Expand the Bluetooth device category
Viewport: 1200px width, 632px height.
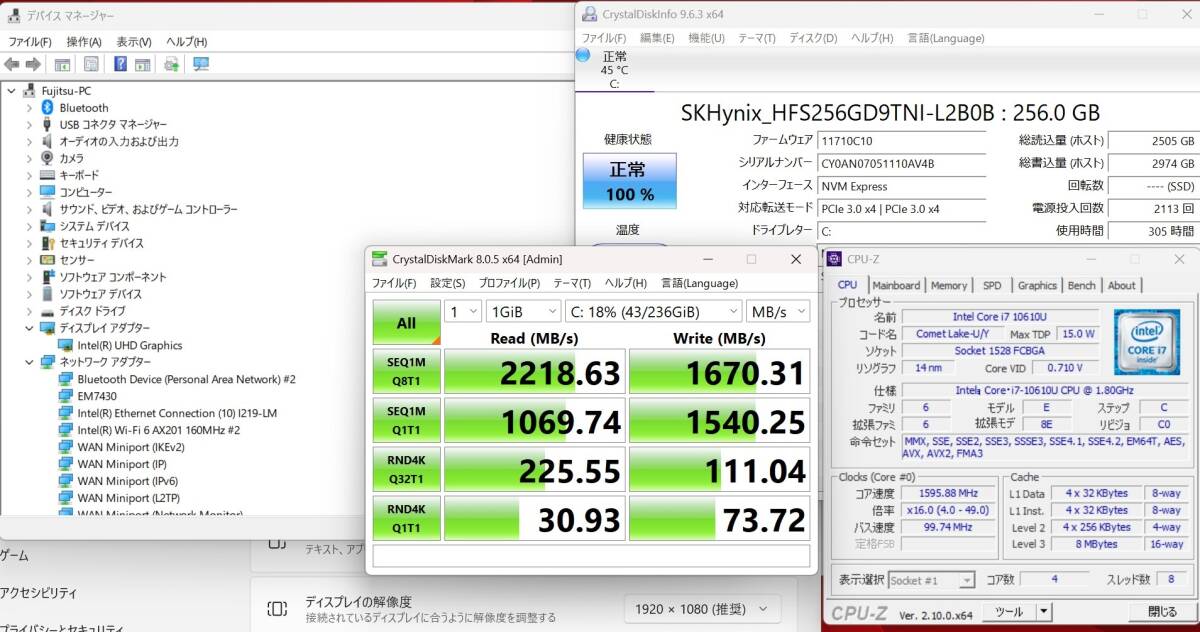(29, 108)
